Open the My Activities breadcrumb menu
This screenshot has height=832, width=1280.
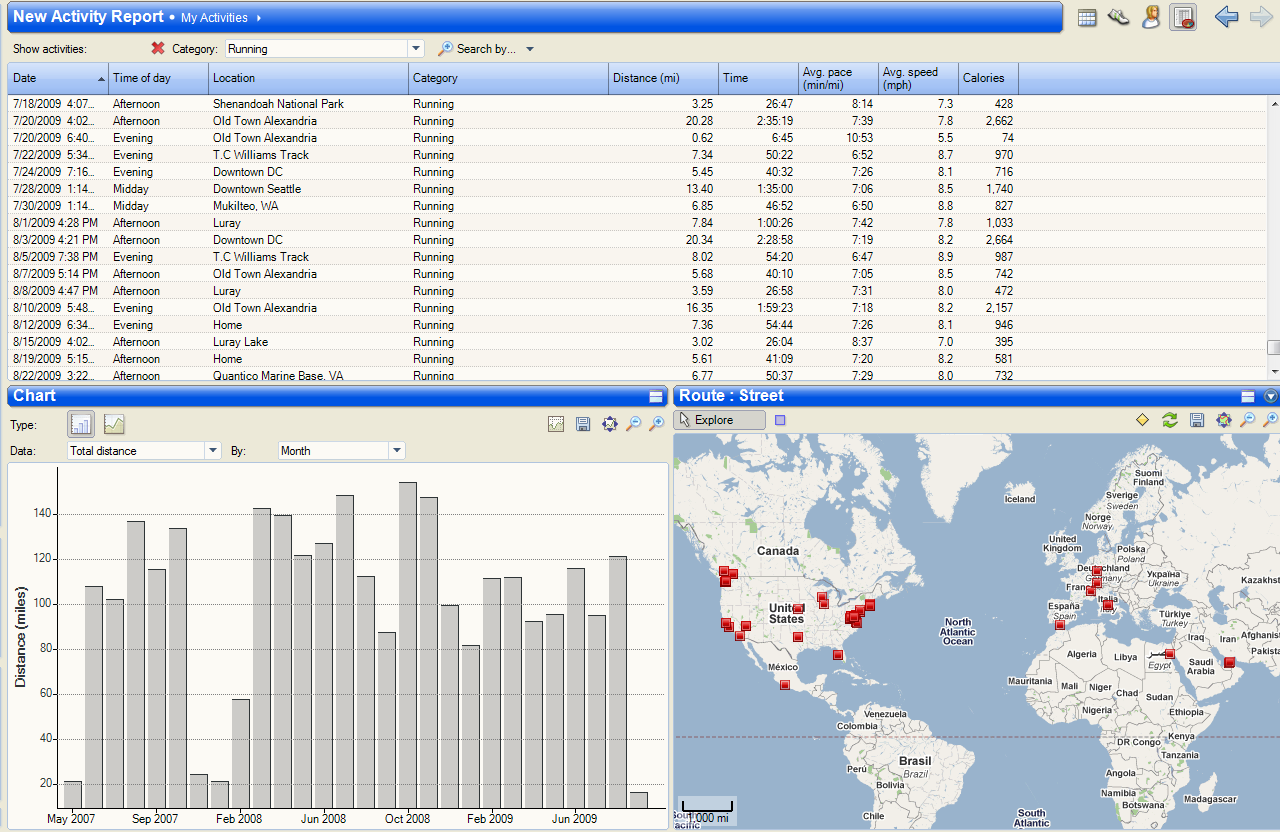221,18
